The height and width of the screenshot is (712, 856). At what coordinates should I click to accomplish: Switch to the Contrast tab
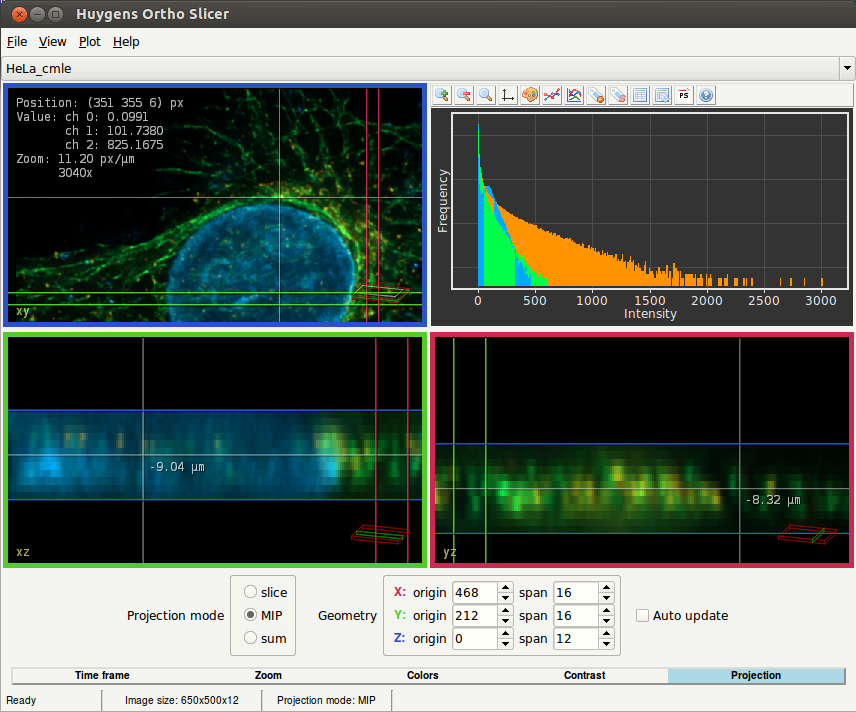(x=584, y=676)
